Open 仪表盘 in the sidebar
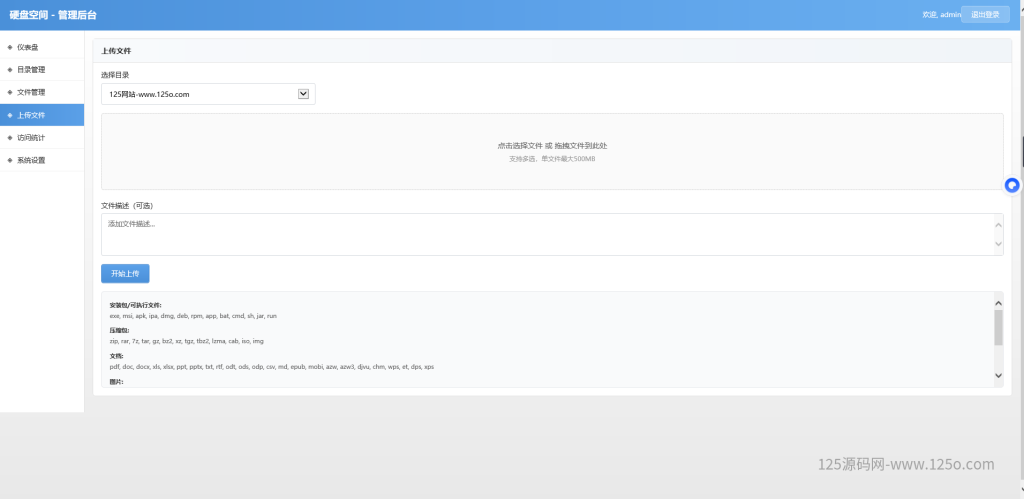The image size is (1024, 499). (28, 47)
